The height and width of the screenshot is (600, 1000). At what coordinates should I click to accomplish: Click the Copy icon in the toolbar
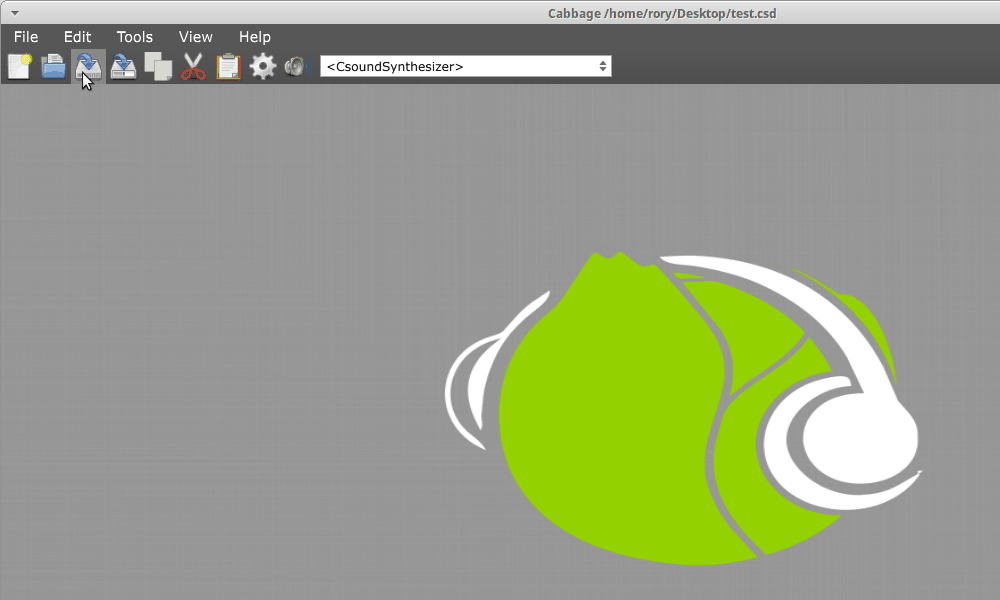(x=158, y=67)
